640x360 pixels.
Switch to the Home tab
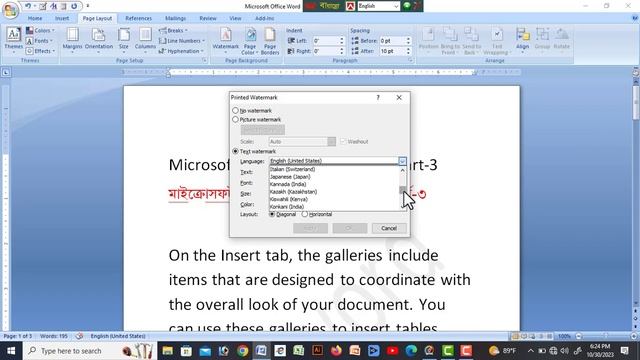[x=35, y=18]
